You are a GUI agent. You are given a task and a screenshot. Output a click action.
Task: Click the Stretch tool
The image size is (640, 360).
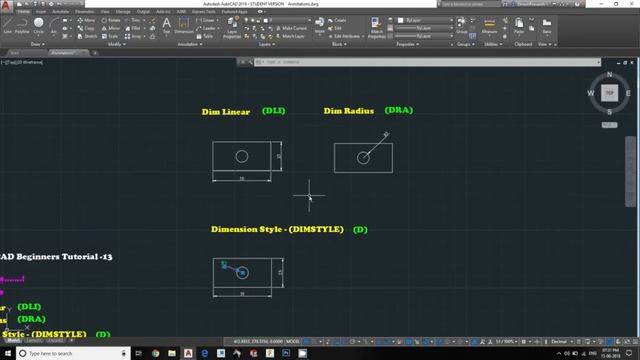[87, 36]
